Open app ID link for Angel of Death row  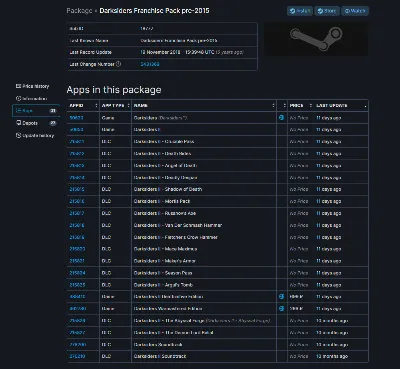coord(77,166)
